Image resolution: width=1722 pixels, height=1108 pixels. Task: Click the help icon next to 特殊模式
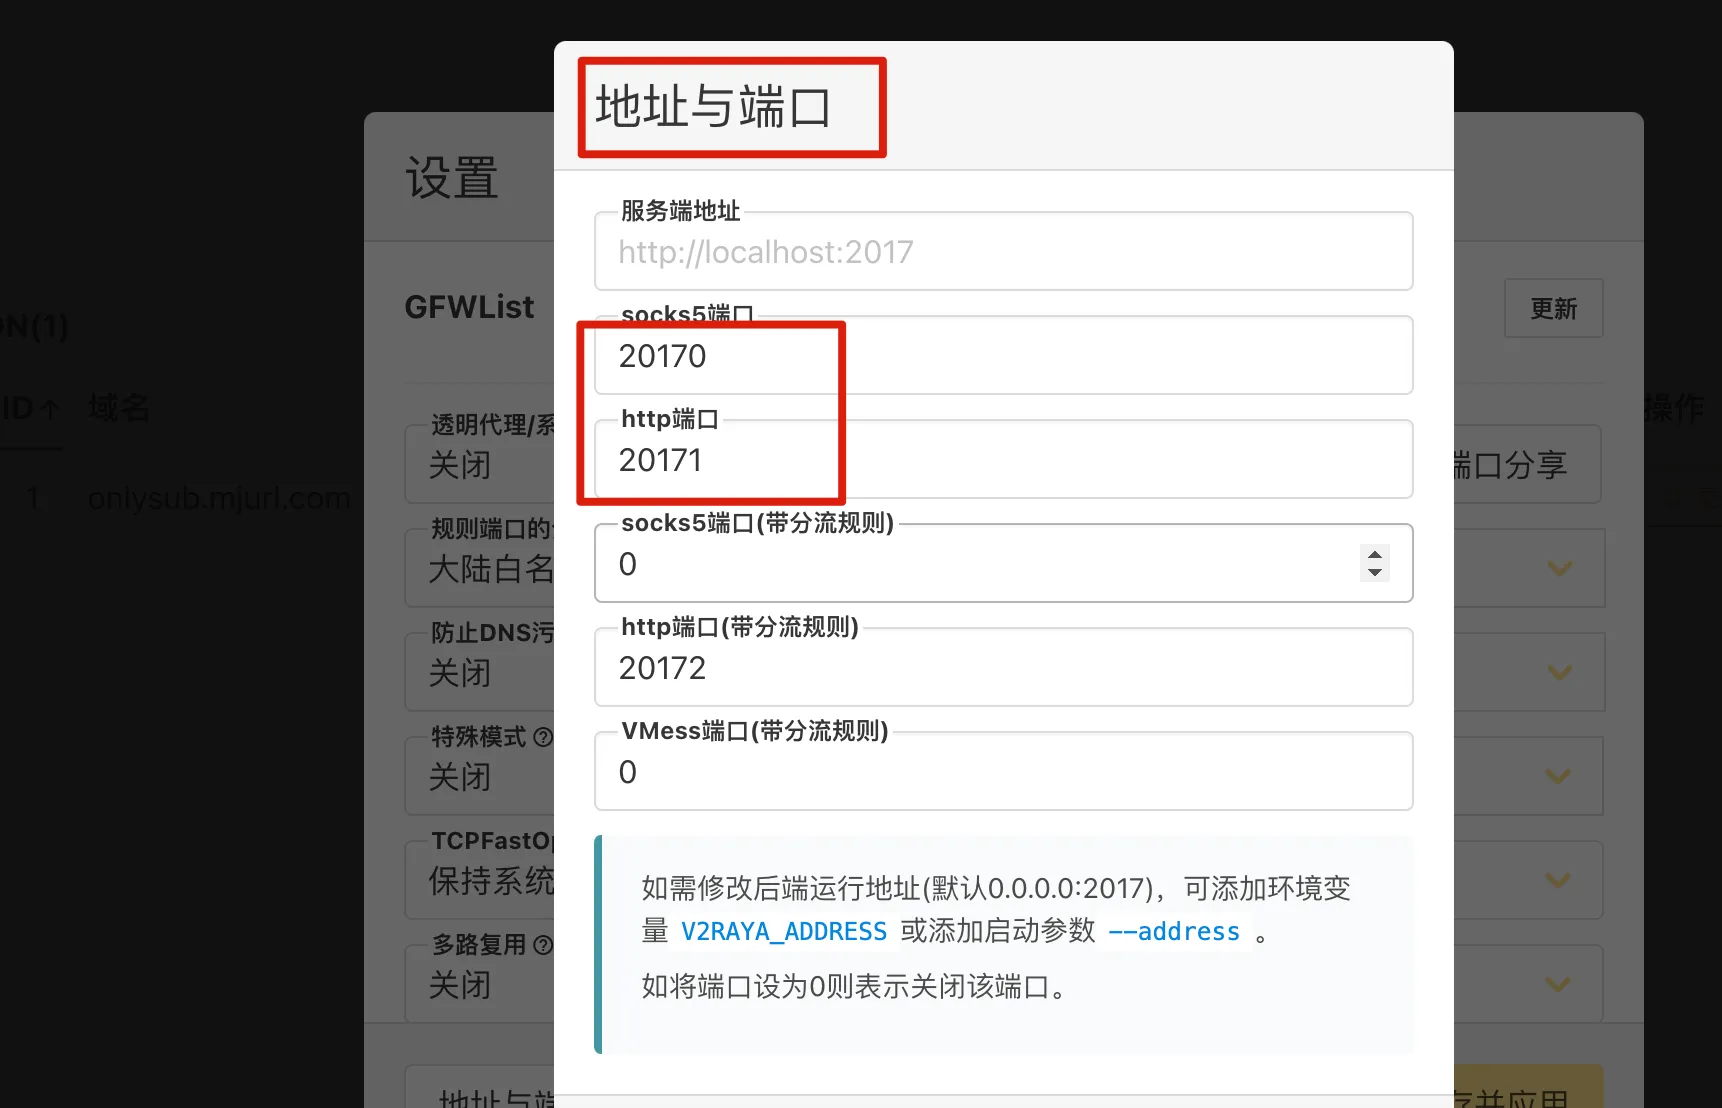click(x=543, y=737)
